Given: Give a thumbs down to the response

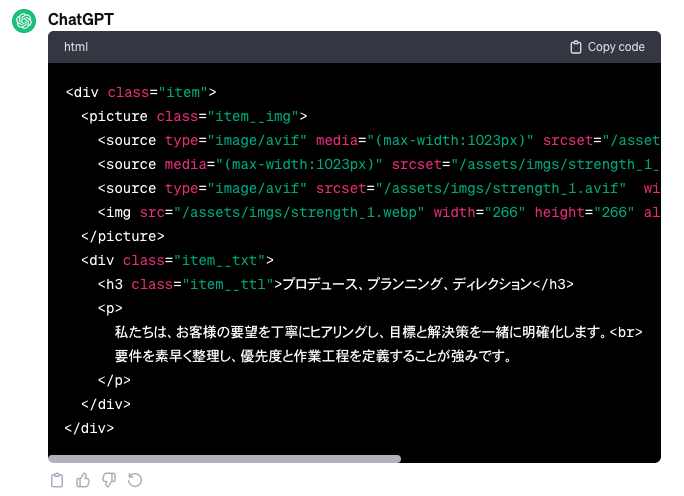Looking at the screenshot, I should 109,480.
